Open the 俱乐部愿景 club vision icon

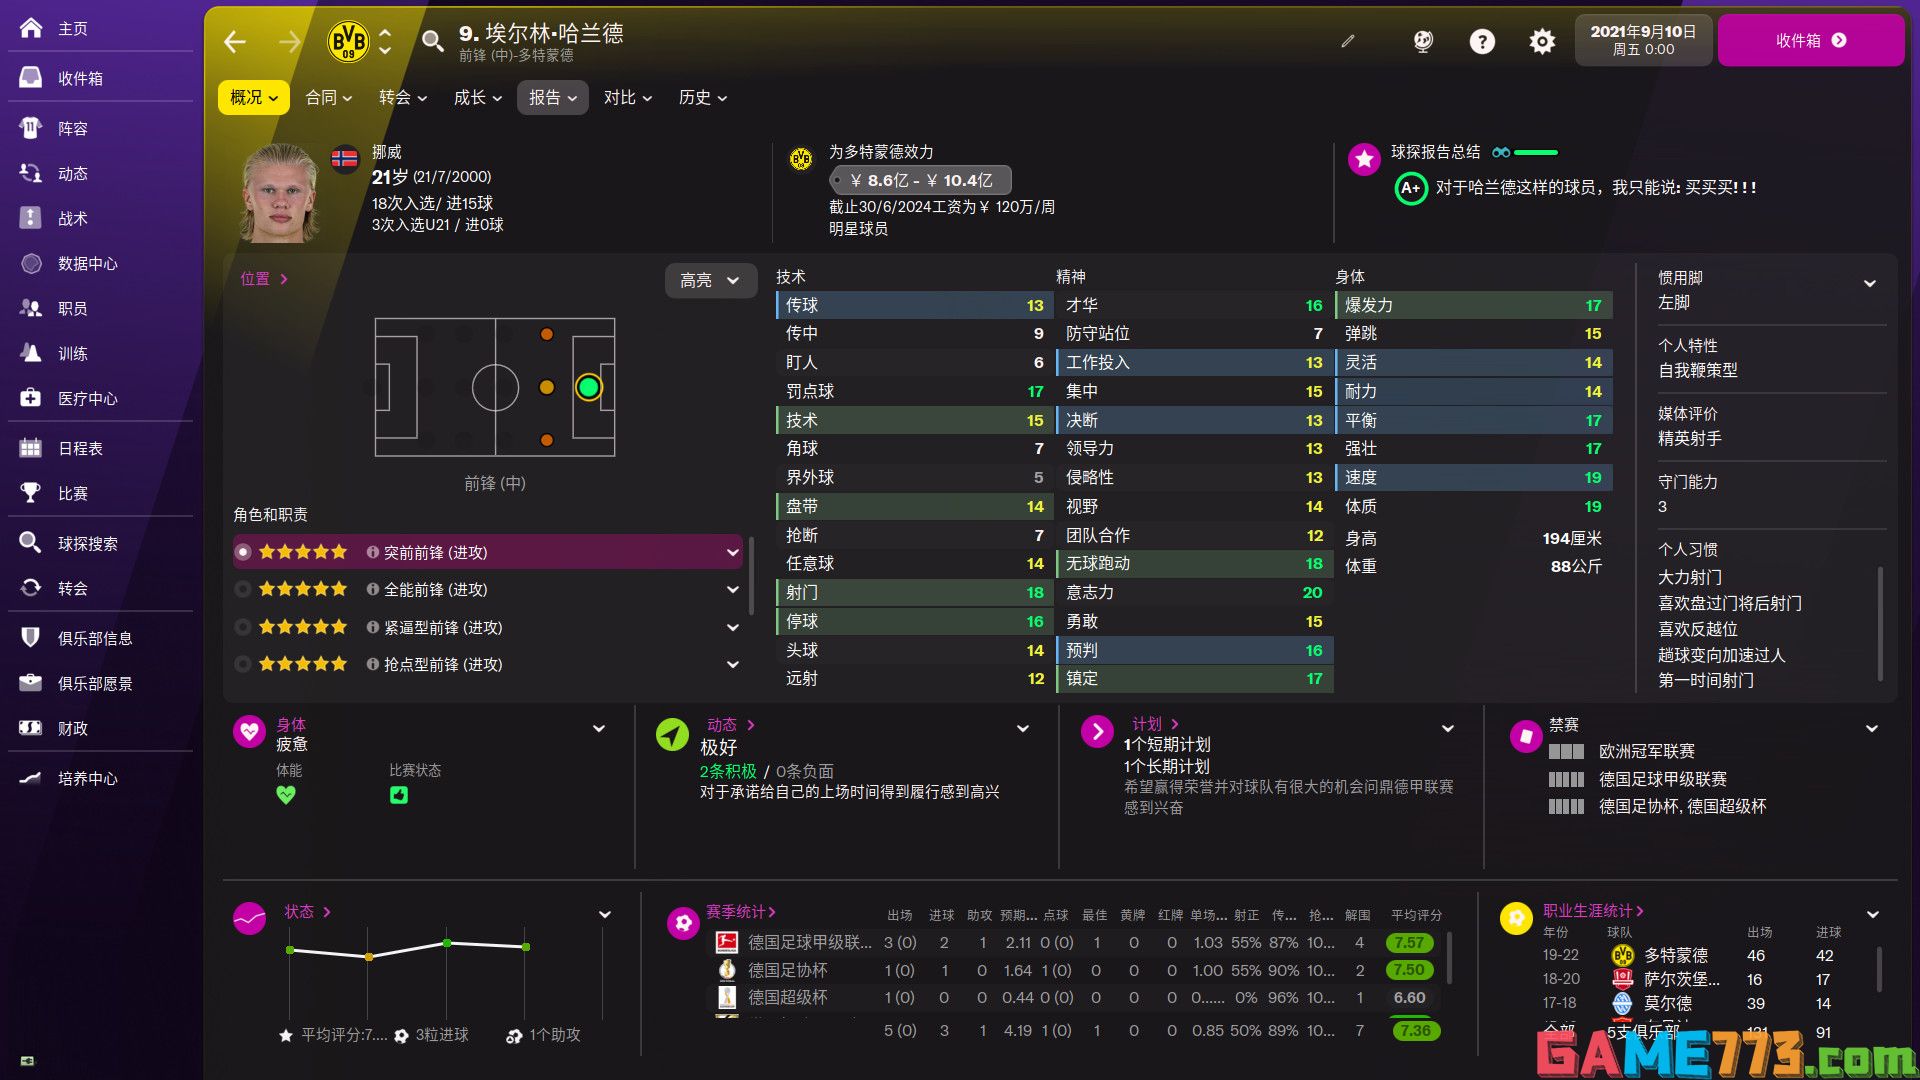point(31,683)
